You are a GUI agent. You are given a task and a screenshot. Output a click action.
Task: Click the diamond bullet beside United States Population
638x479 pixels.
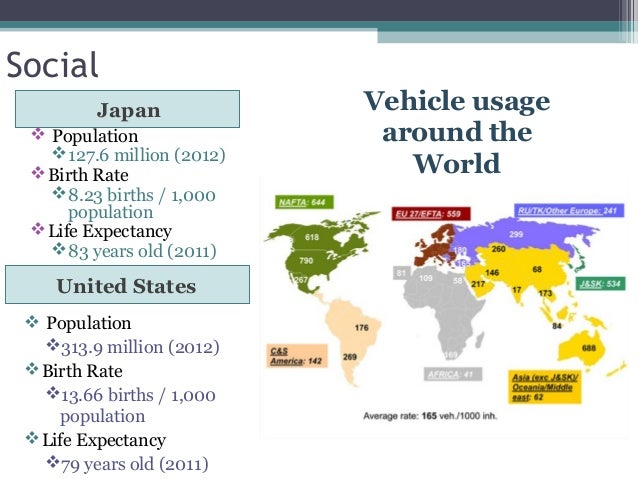31,323
